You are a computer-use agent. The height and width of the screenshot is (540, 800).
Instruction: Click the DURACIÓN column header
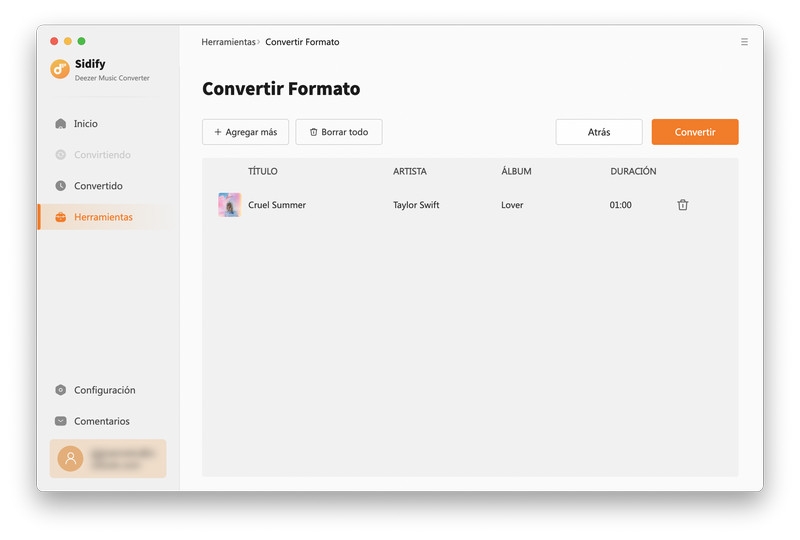(x=633, y=171)
